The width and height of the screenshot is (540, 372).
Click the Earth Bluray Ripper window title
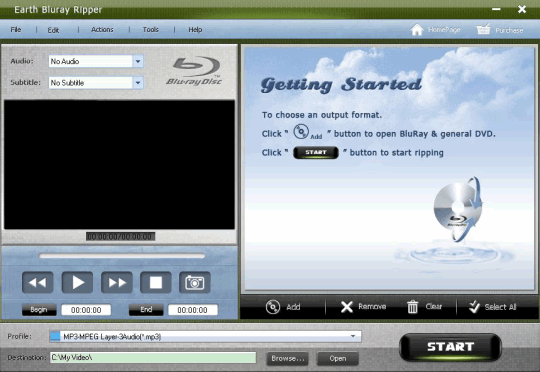click(58, 10)
